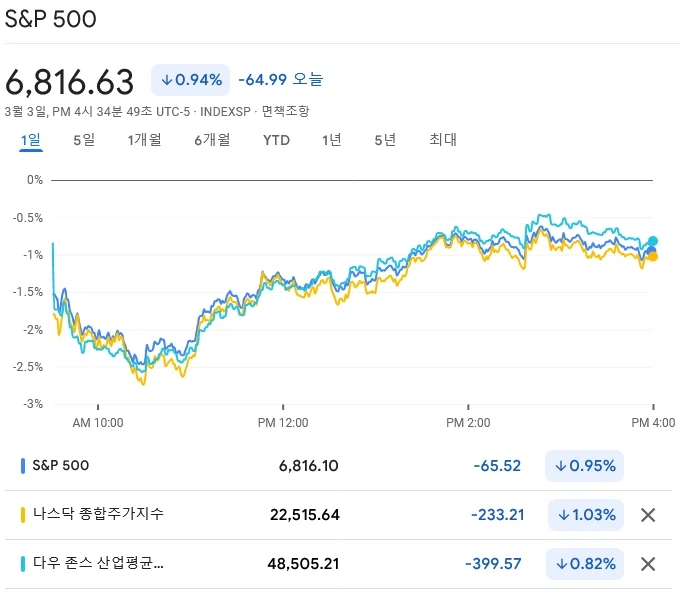Select the 최대 range tab
The height and width of the screenshot is (600, 680).
[x=442, y=140]
